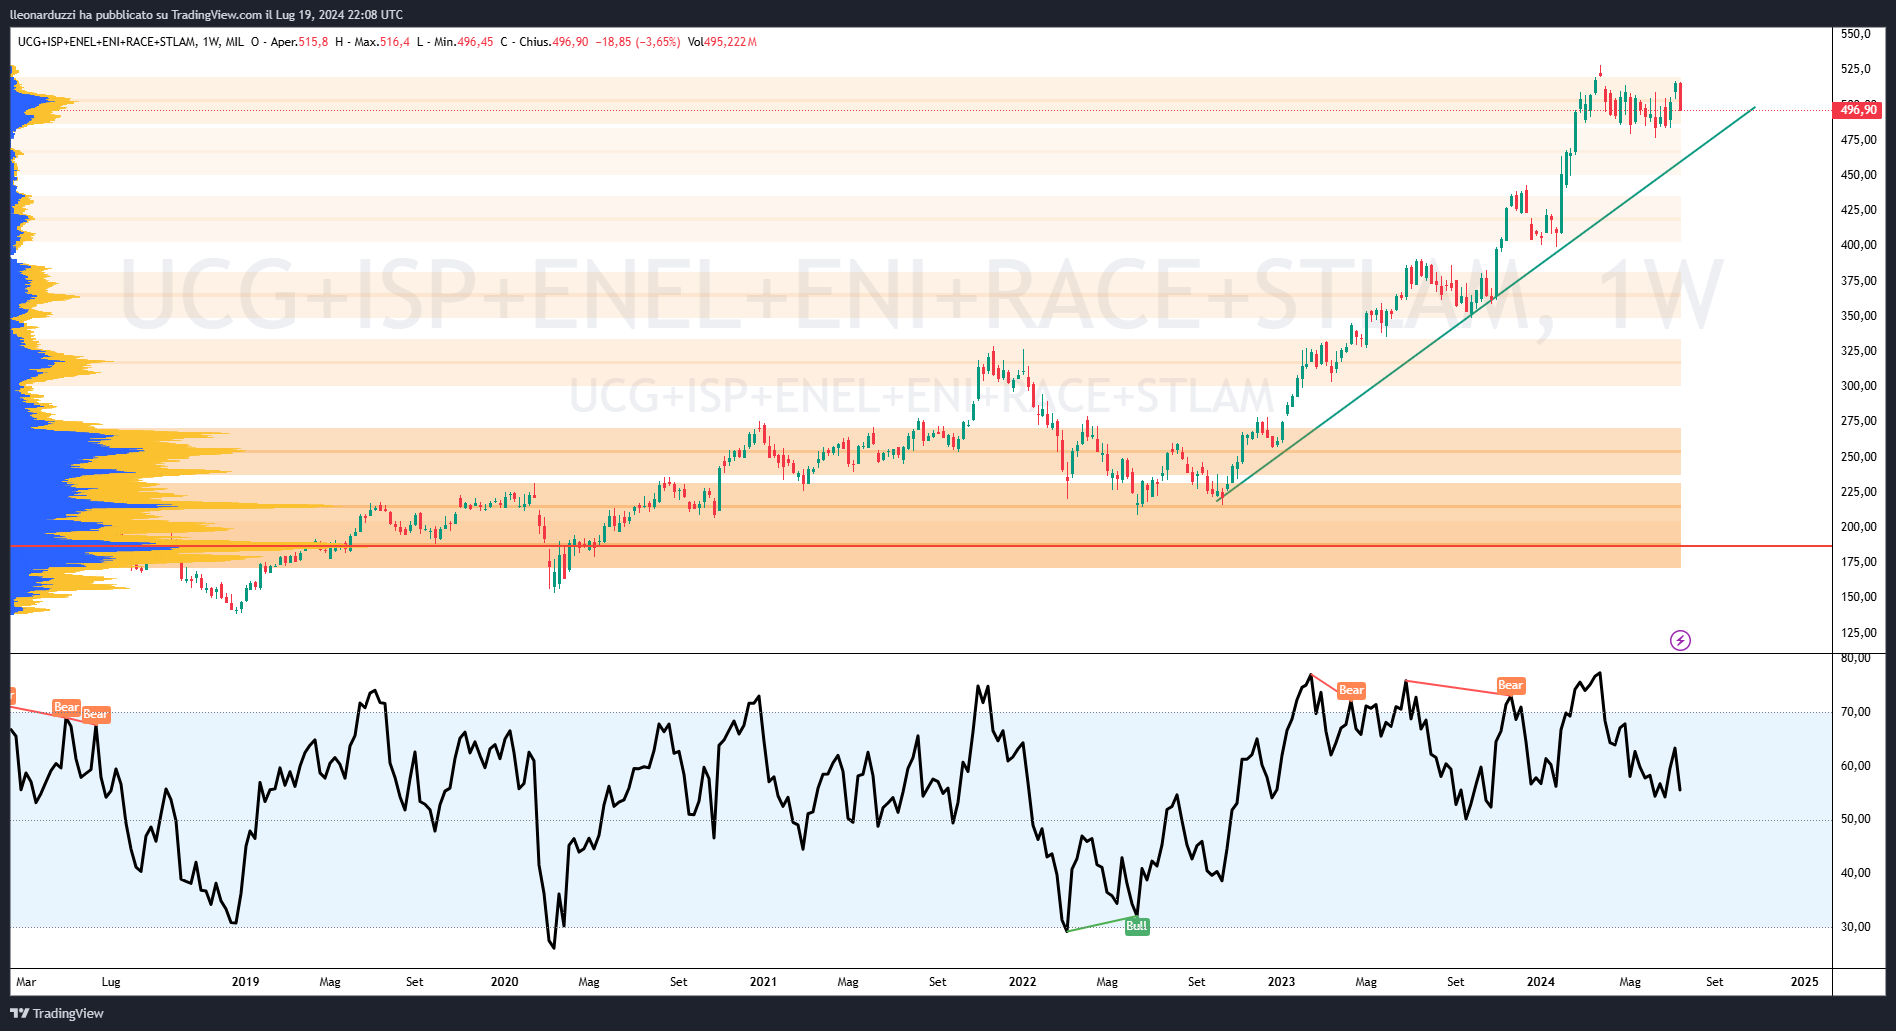Click the volume value Vol495,222M
Screen dimensions: 1896x1031
pos(722,42)
